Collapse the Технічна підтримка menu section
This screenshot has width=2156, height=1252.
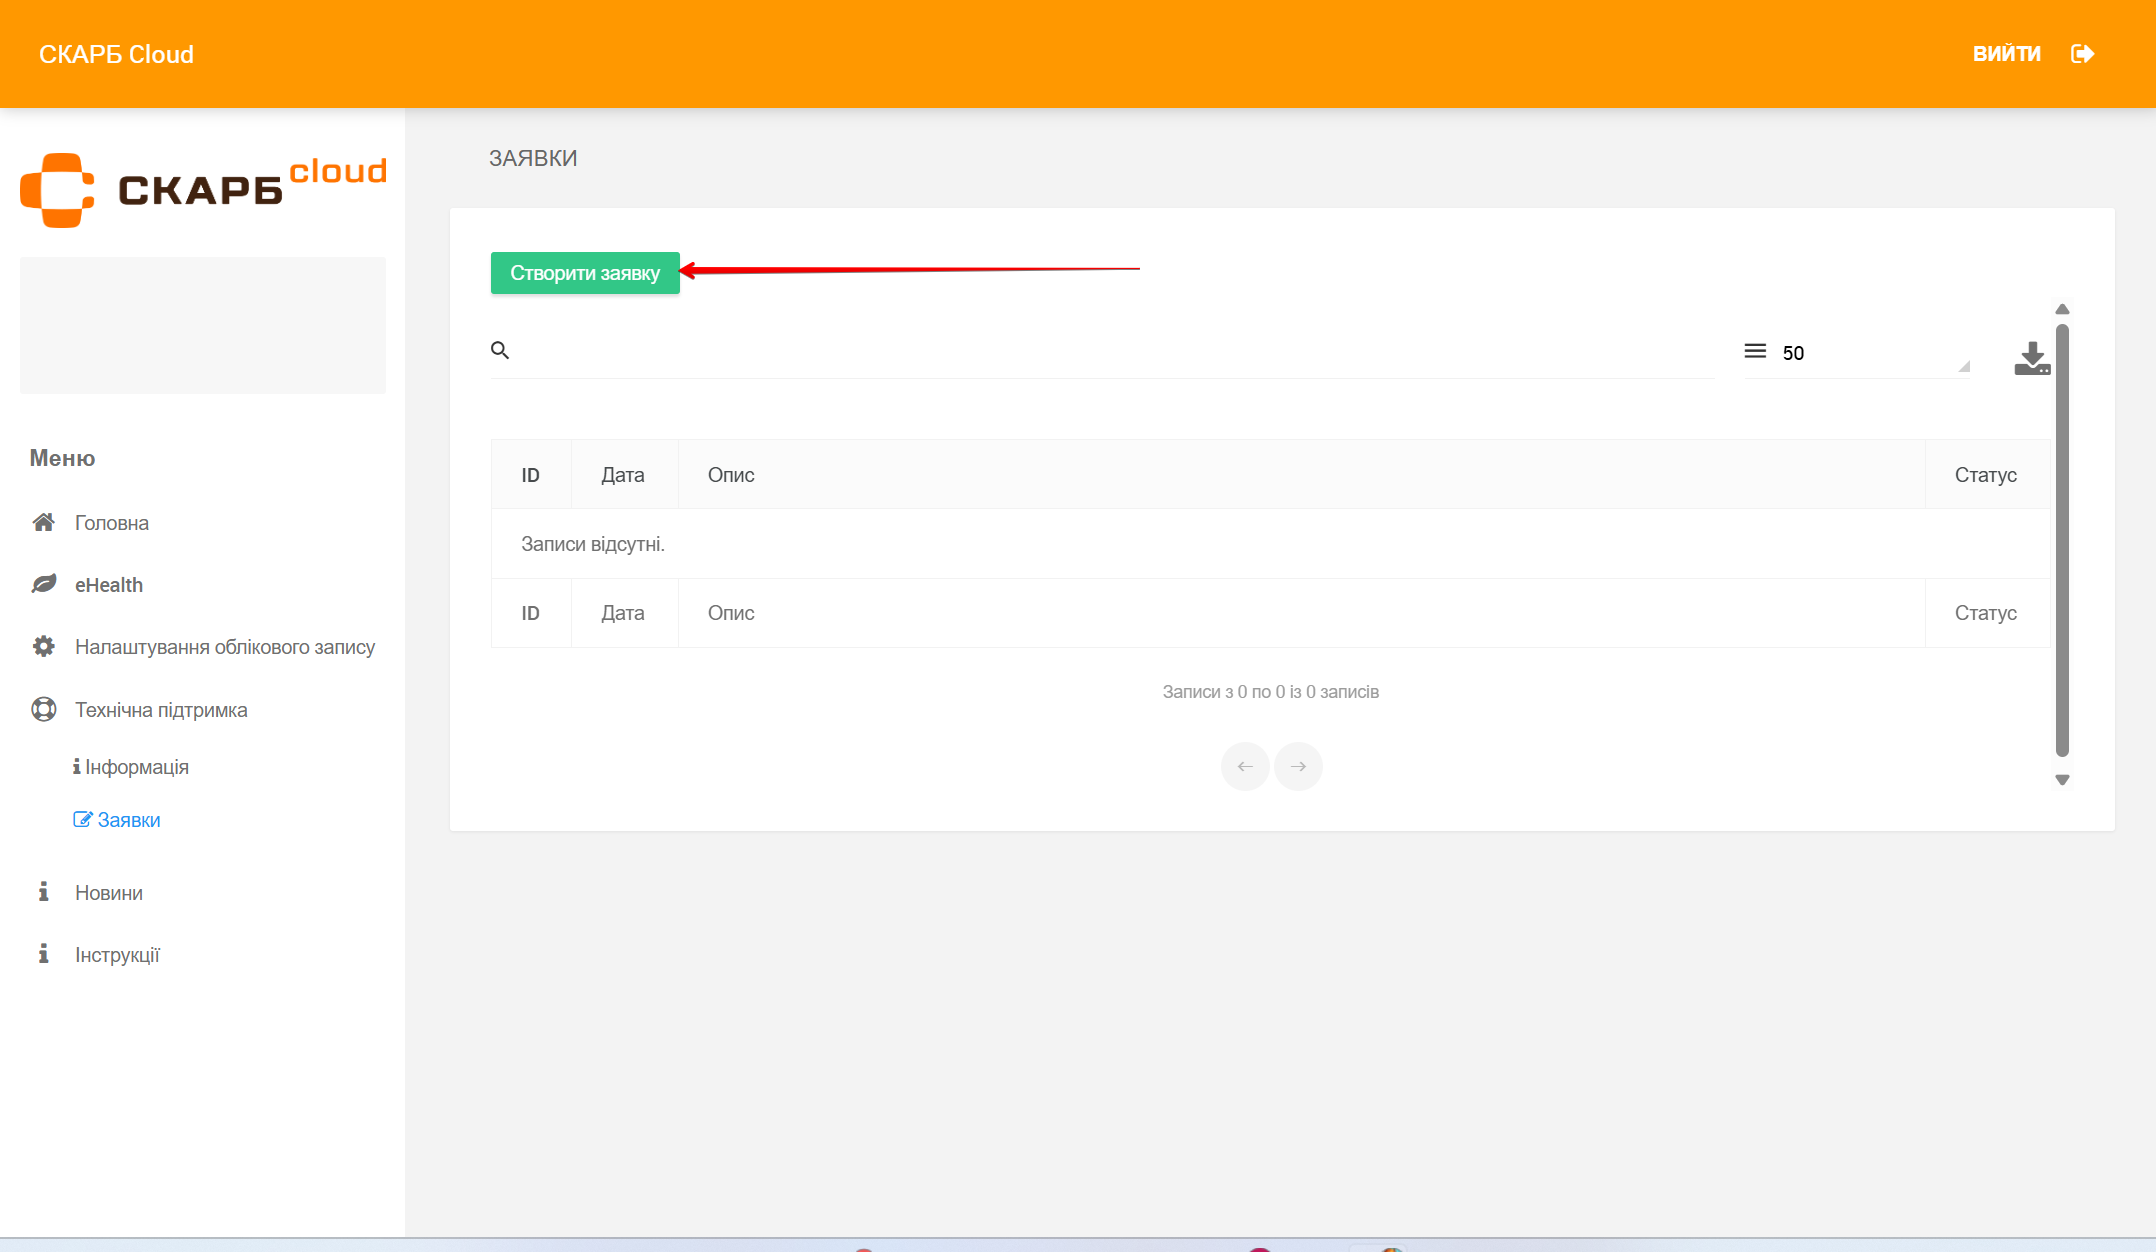pos(161,710)
